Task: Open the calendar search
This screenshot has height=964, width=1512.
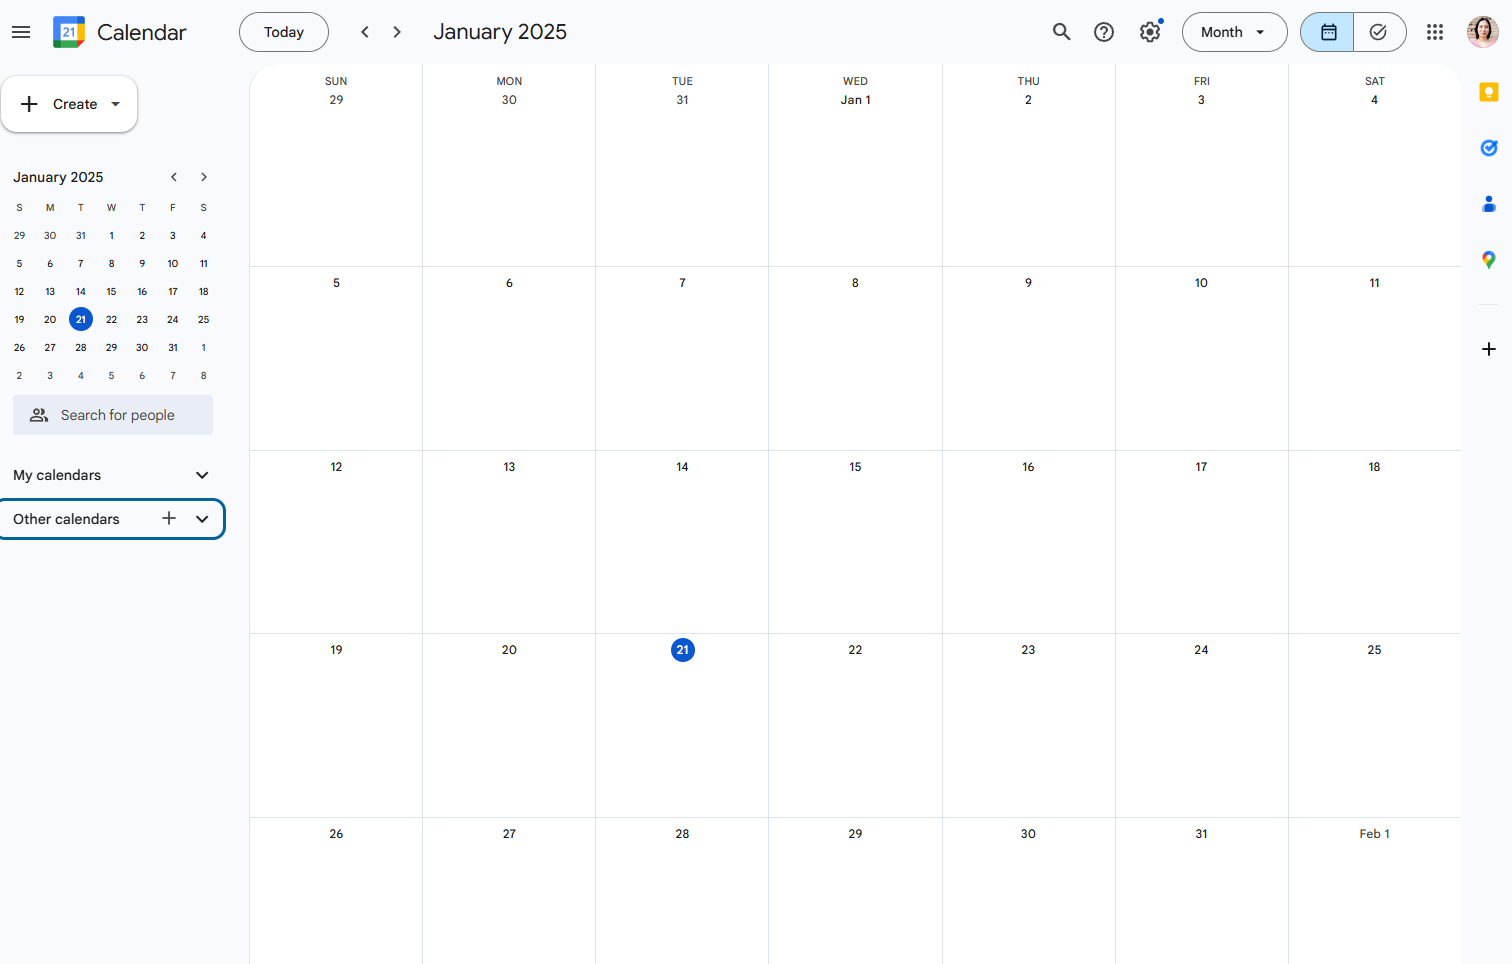Action: click(x=1062, y=31)
